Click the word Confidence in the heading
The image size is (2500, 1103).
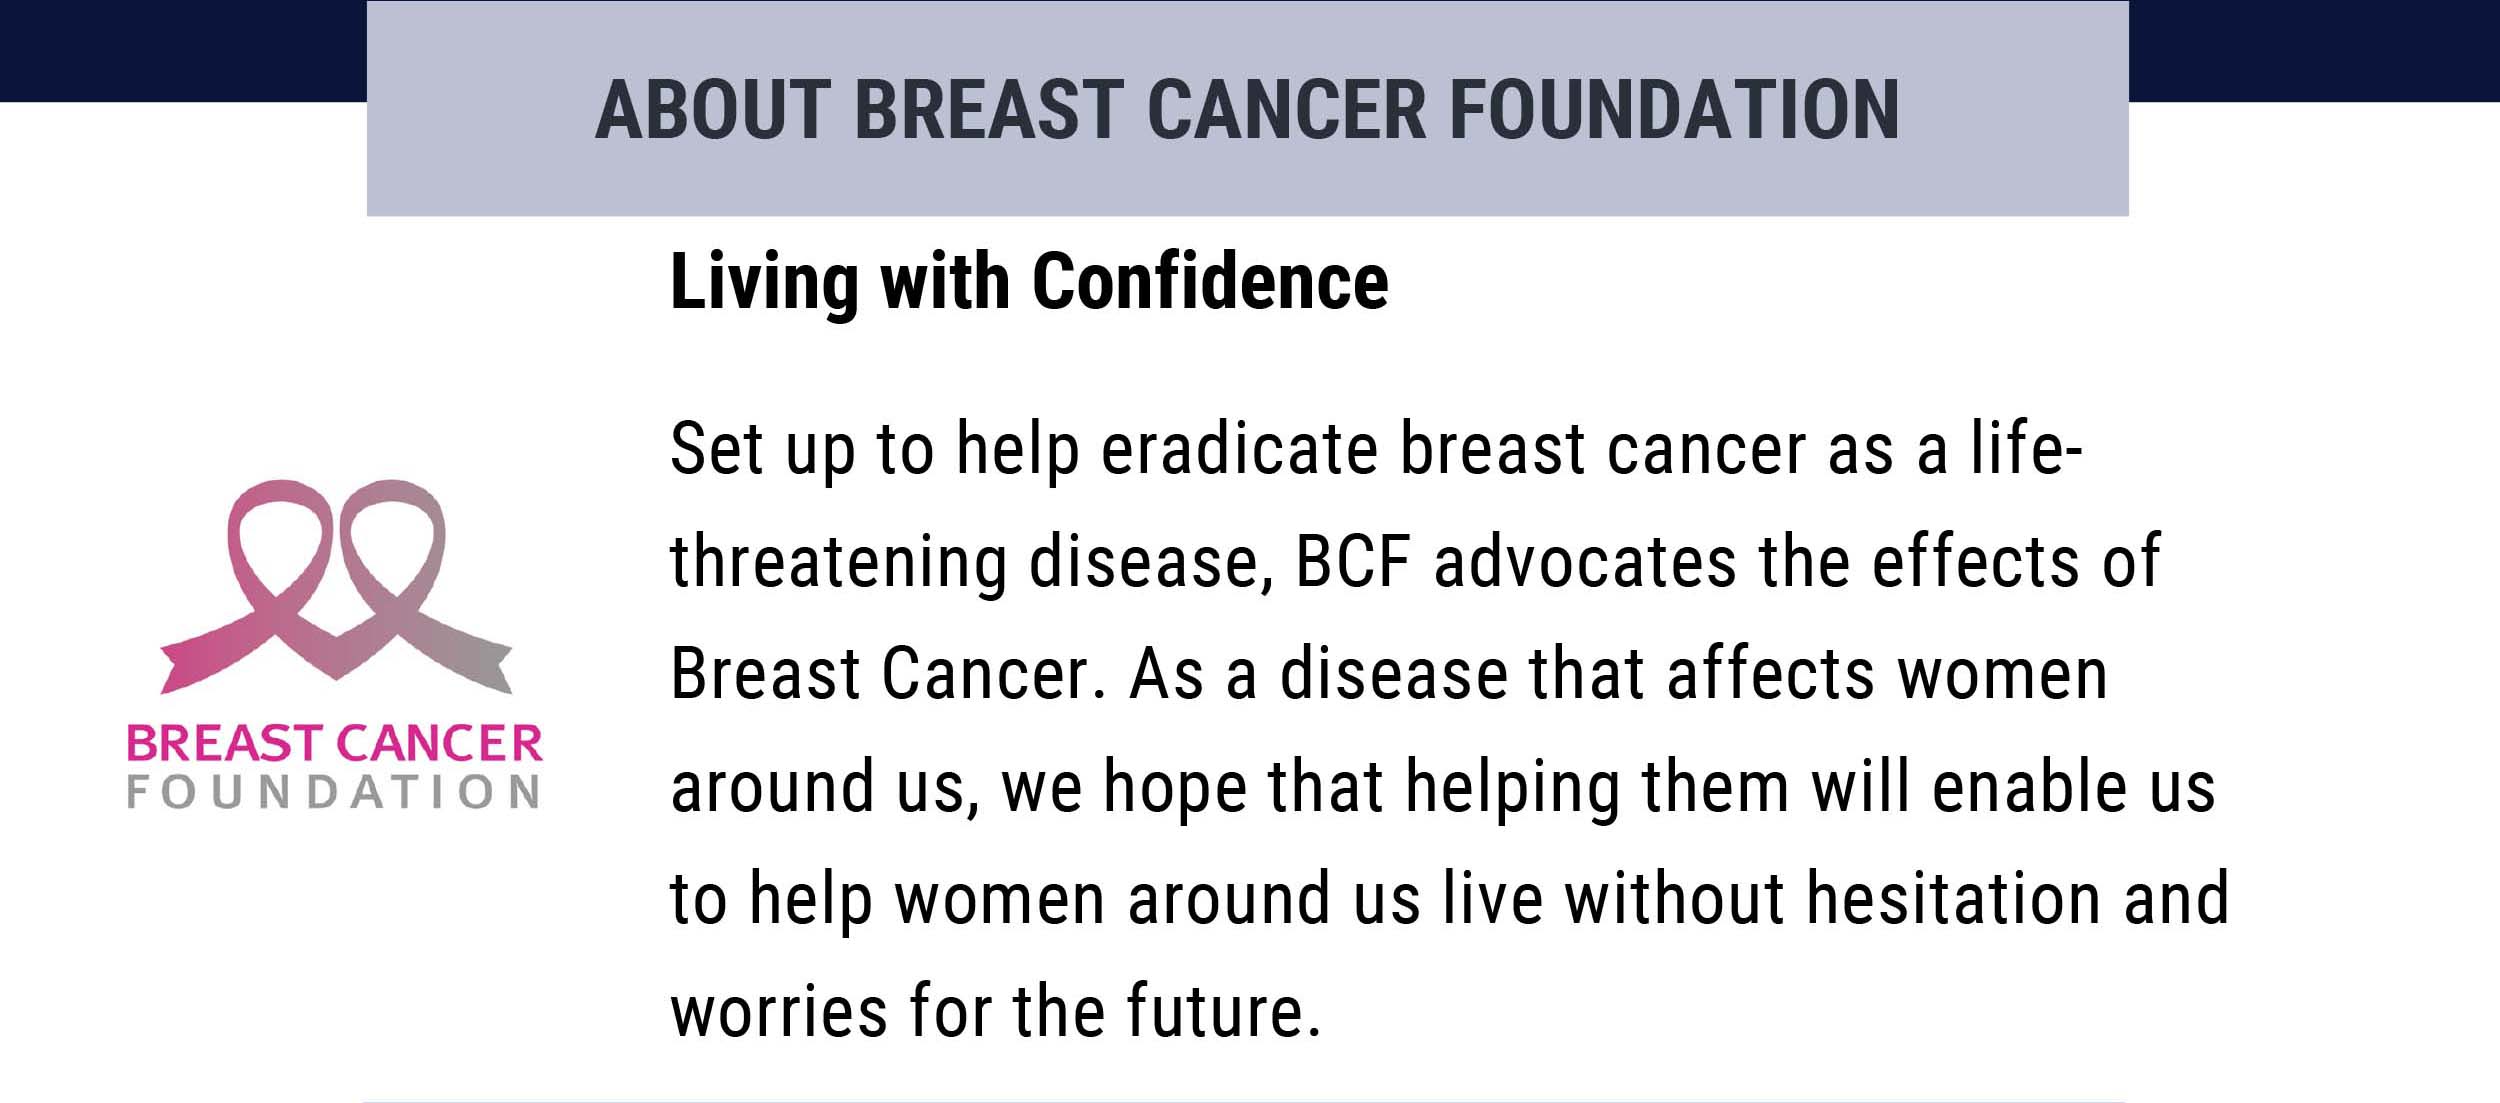1210,282
